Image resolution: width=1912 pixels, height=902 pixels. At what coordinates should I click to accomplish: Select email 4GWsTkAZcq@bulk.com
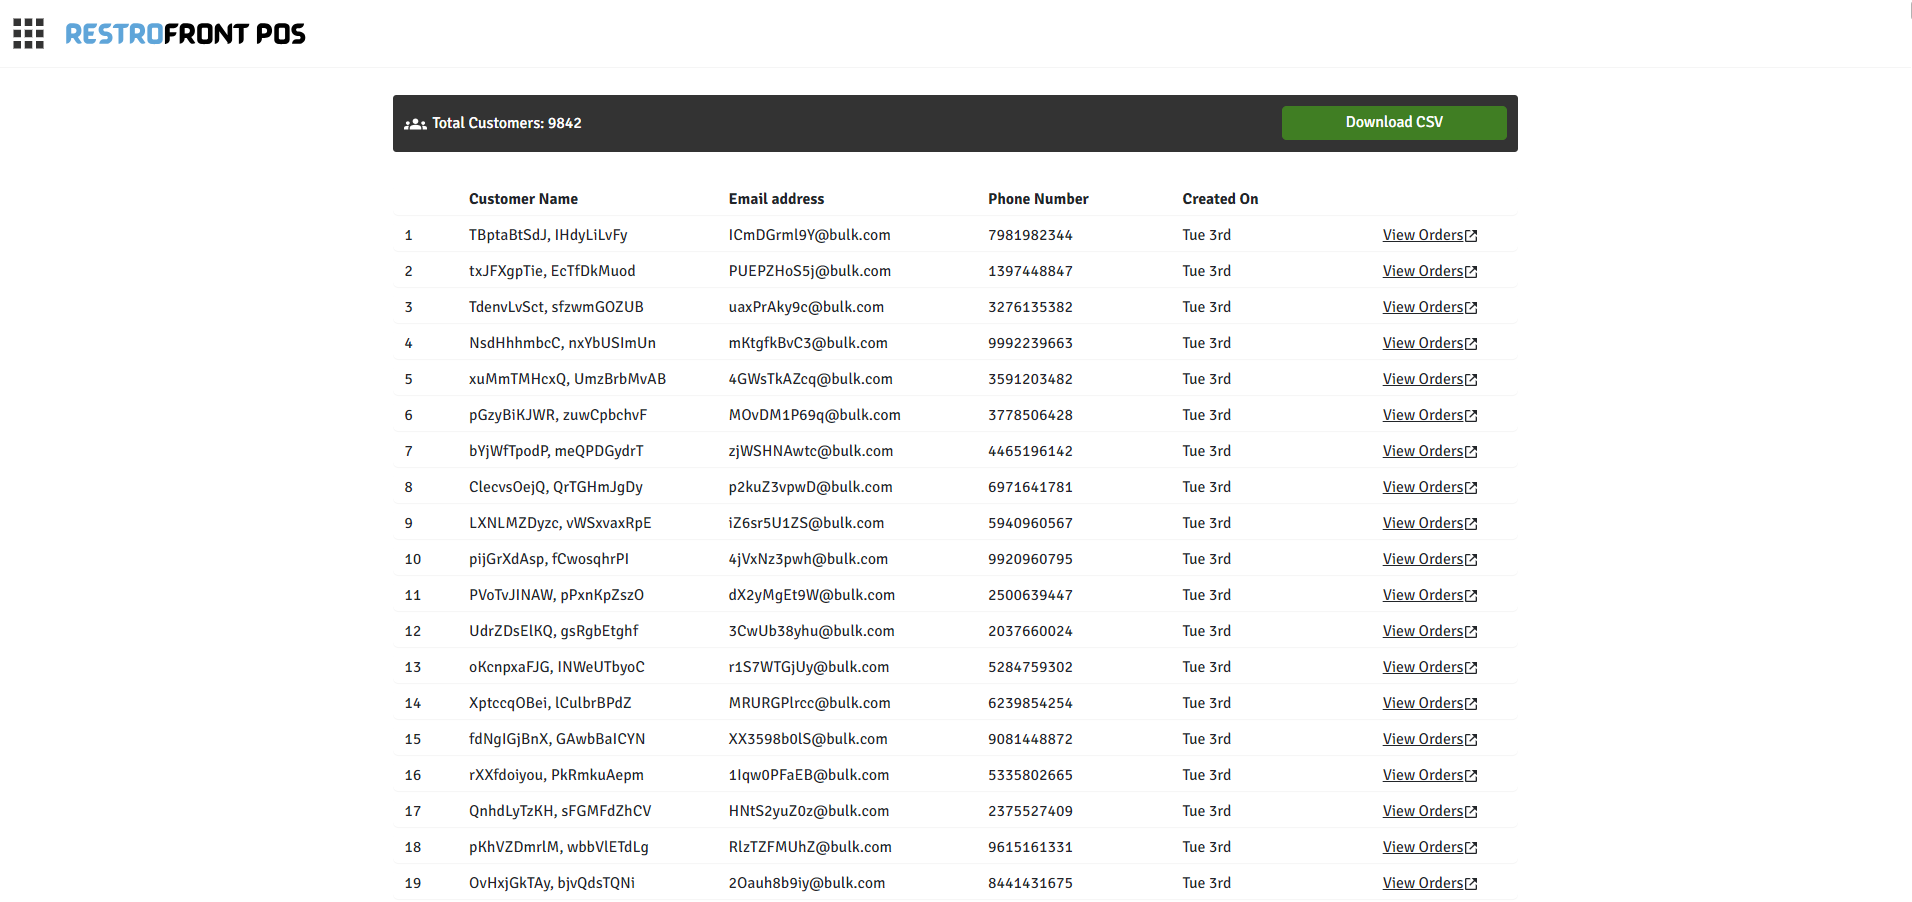[811, 379]
